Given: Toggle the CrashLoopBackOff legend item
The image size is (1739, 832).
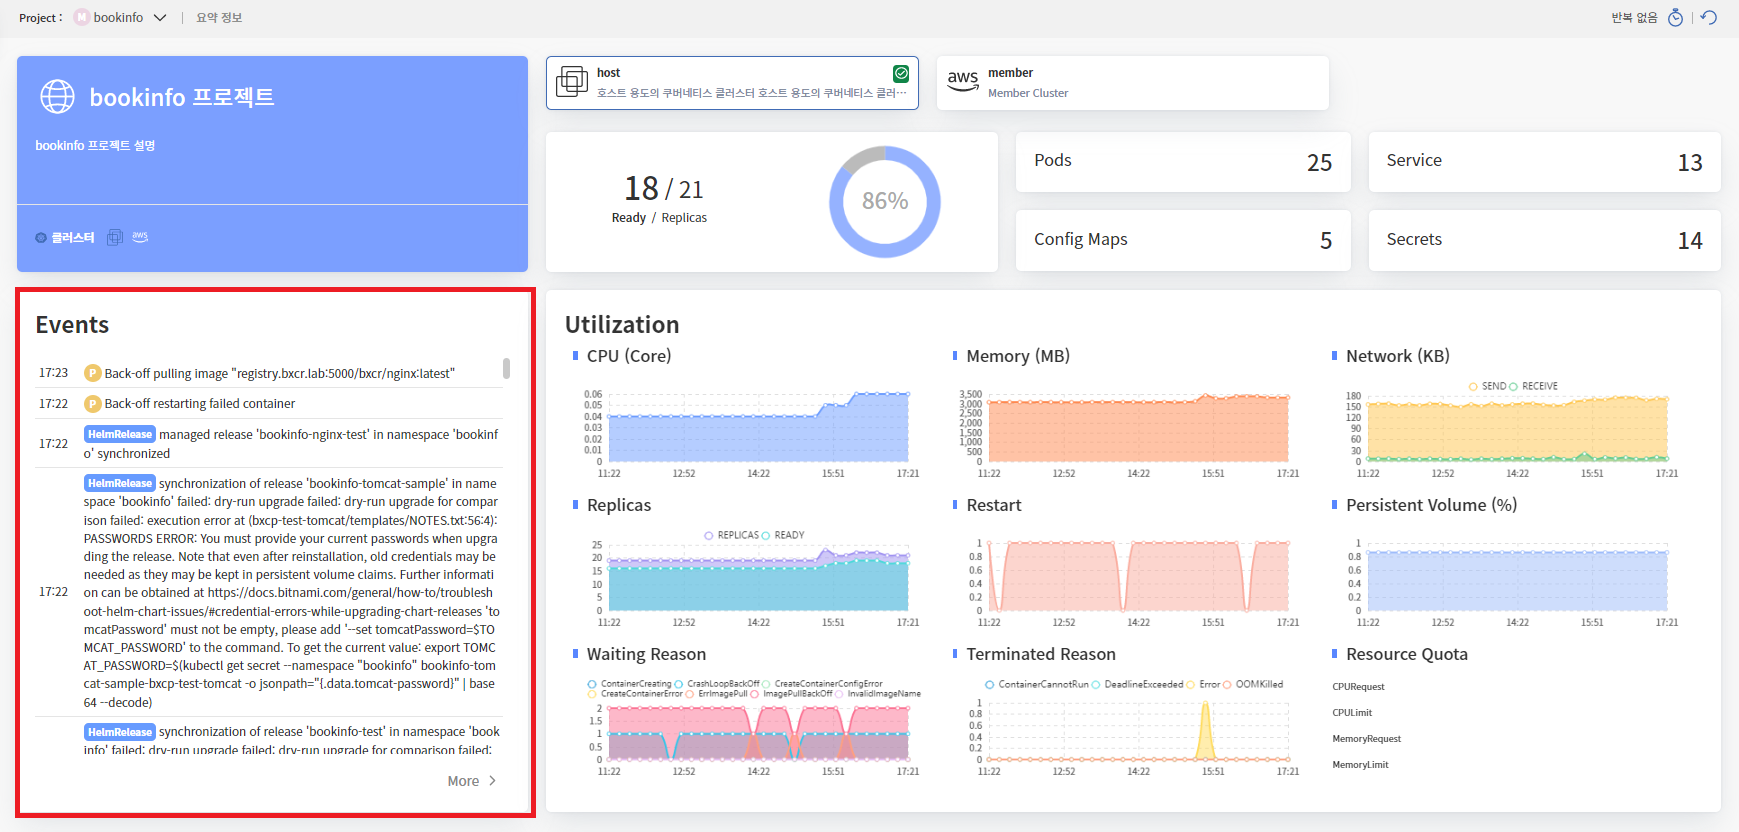Looking at the screenshot, I should coord(717,684).
